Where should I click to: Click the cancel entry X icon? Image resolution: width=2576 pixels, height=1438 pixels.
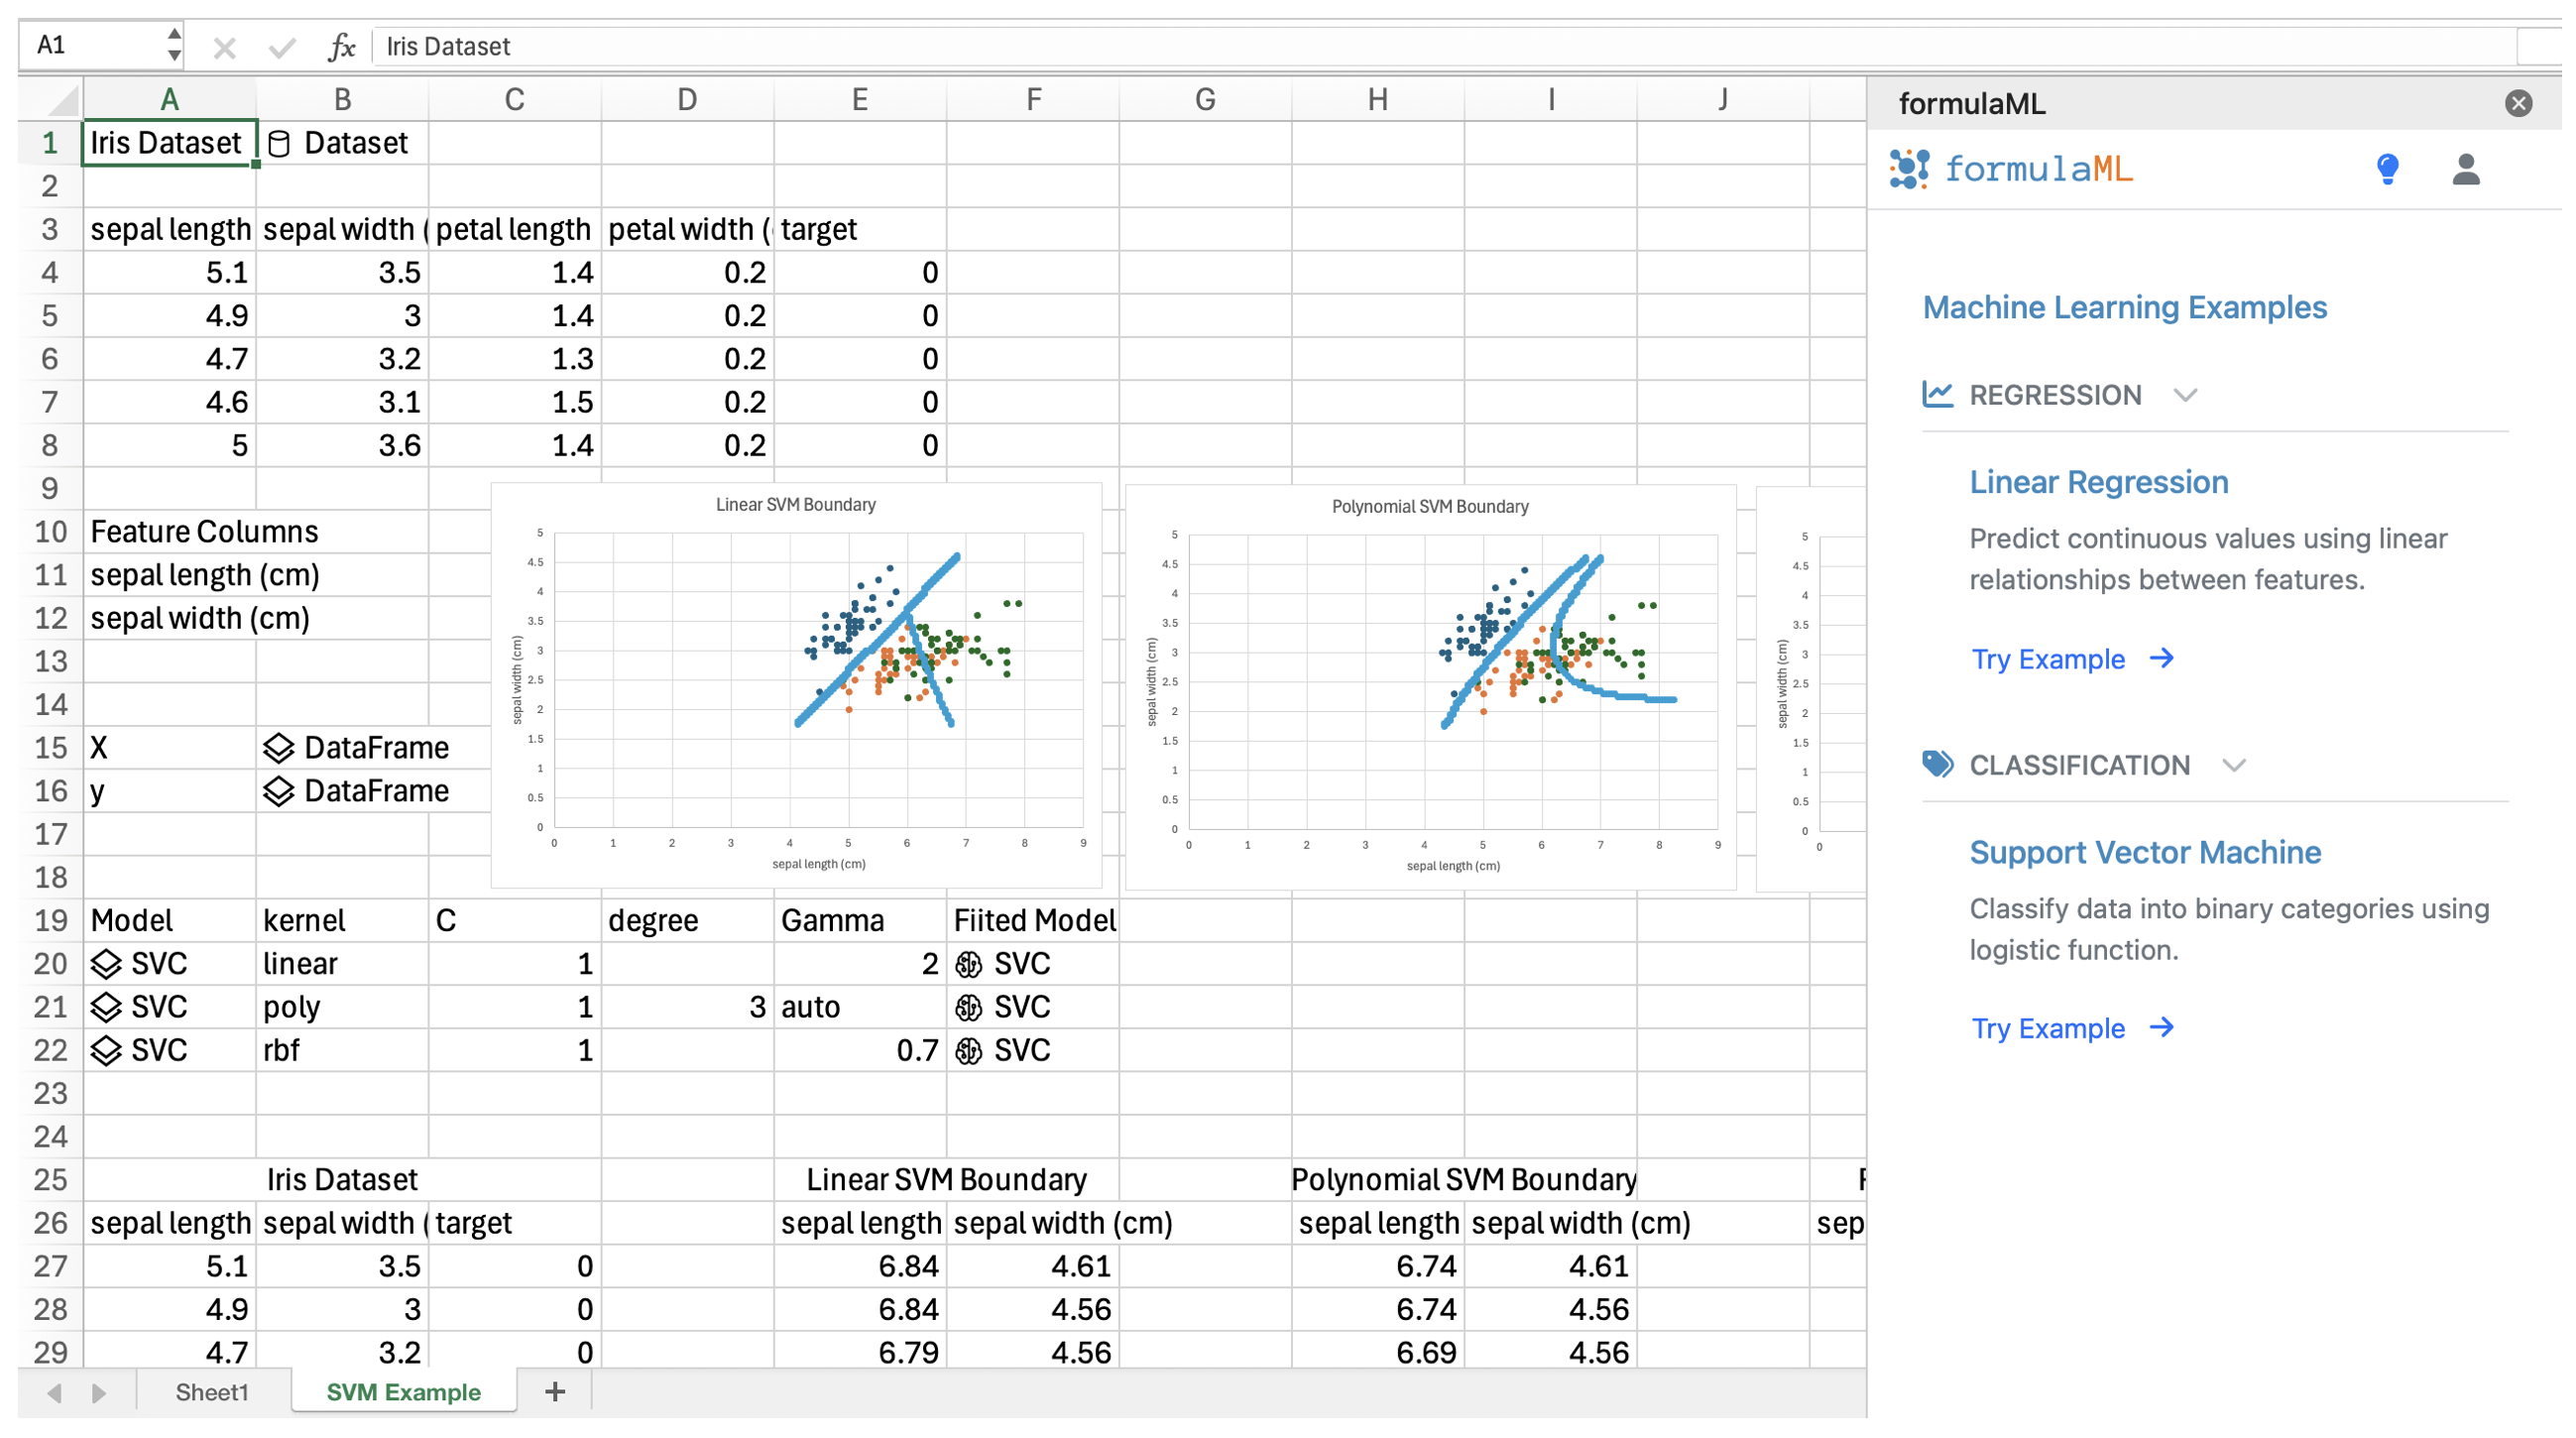tap(224, 47)
